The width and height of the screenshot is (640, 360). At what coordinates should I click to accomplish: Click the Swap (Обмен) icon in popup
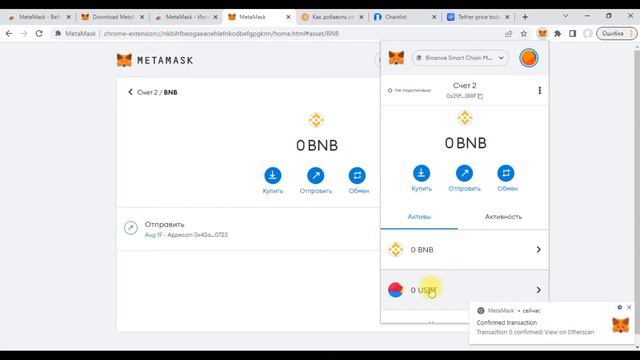point(506,173)
